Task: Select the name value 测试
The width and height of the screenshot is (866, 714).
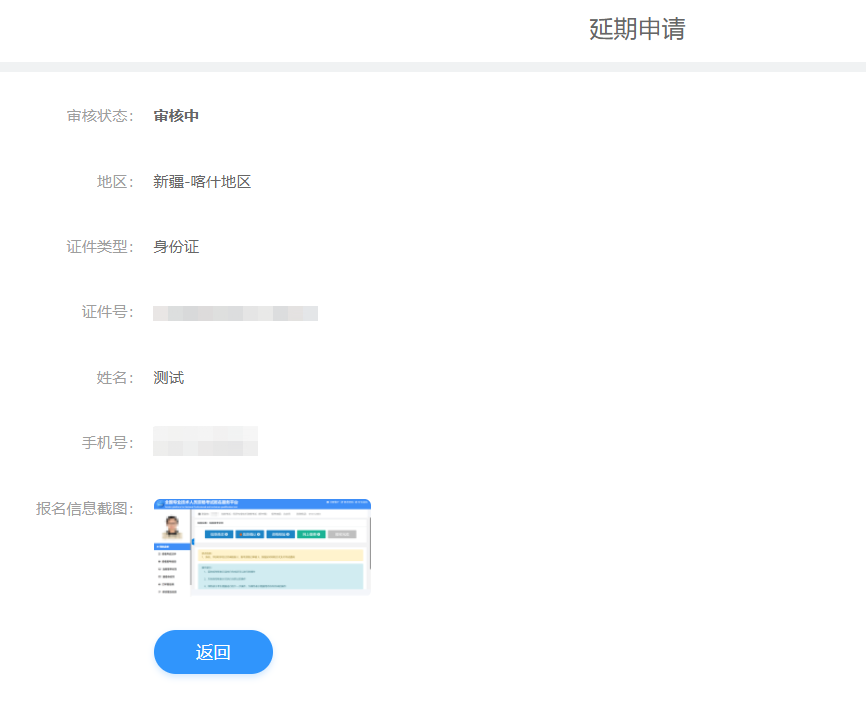Action: [x=168, y=377]
